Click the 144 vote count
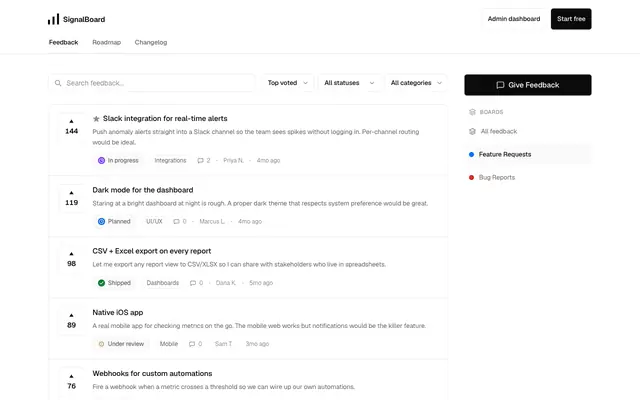640x400 pixels. 71,131
